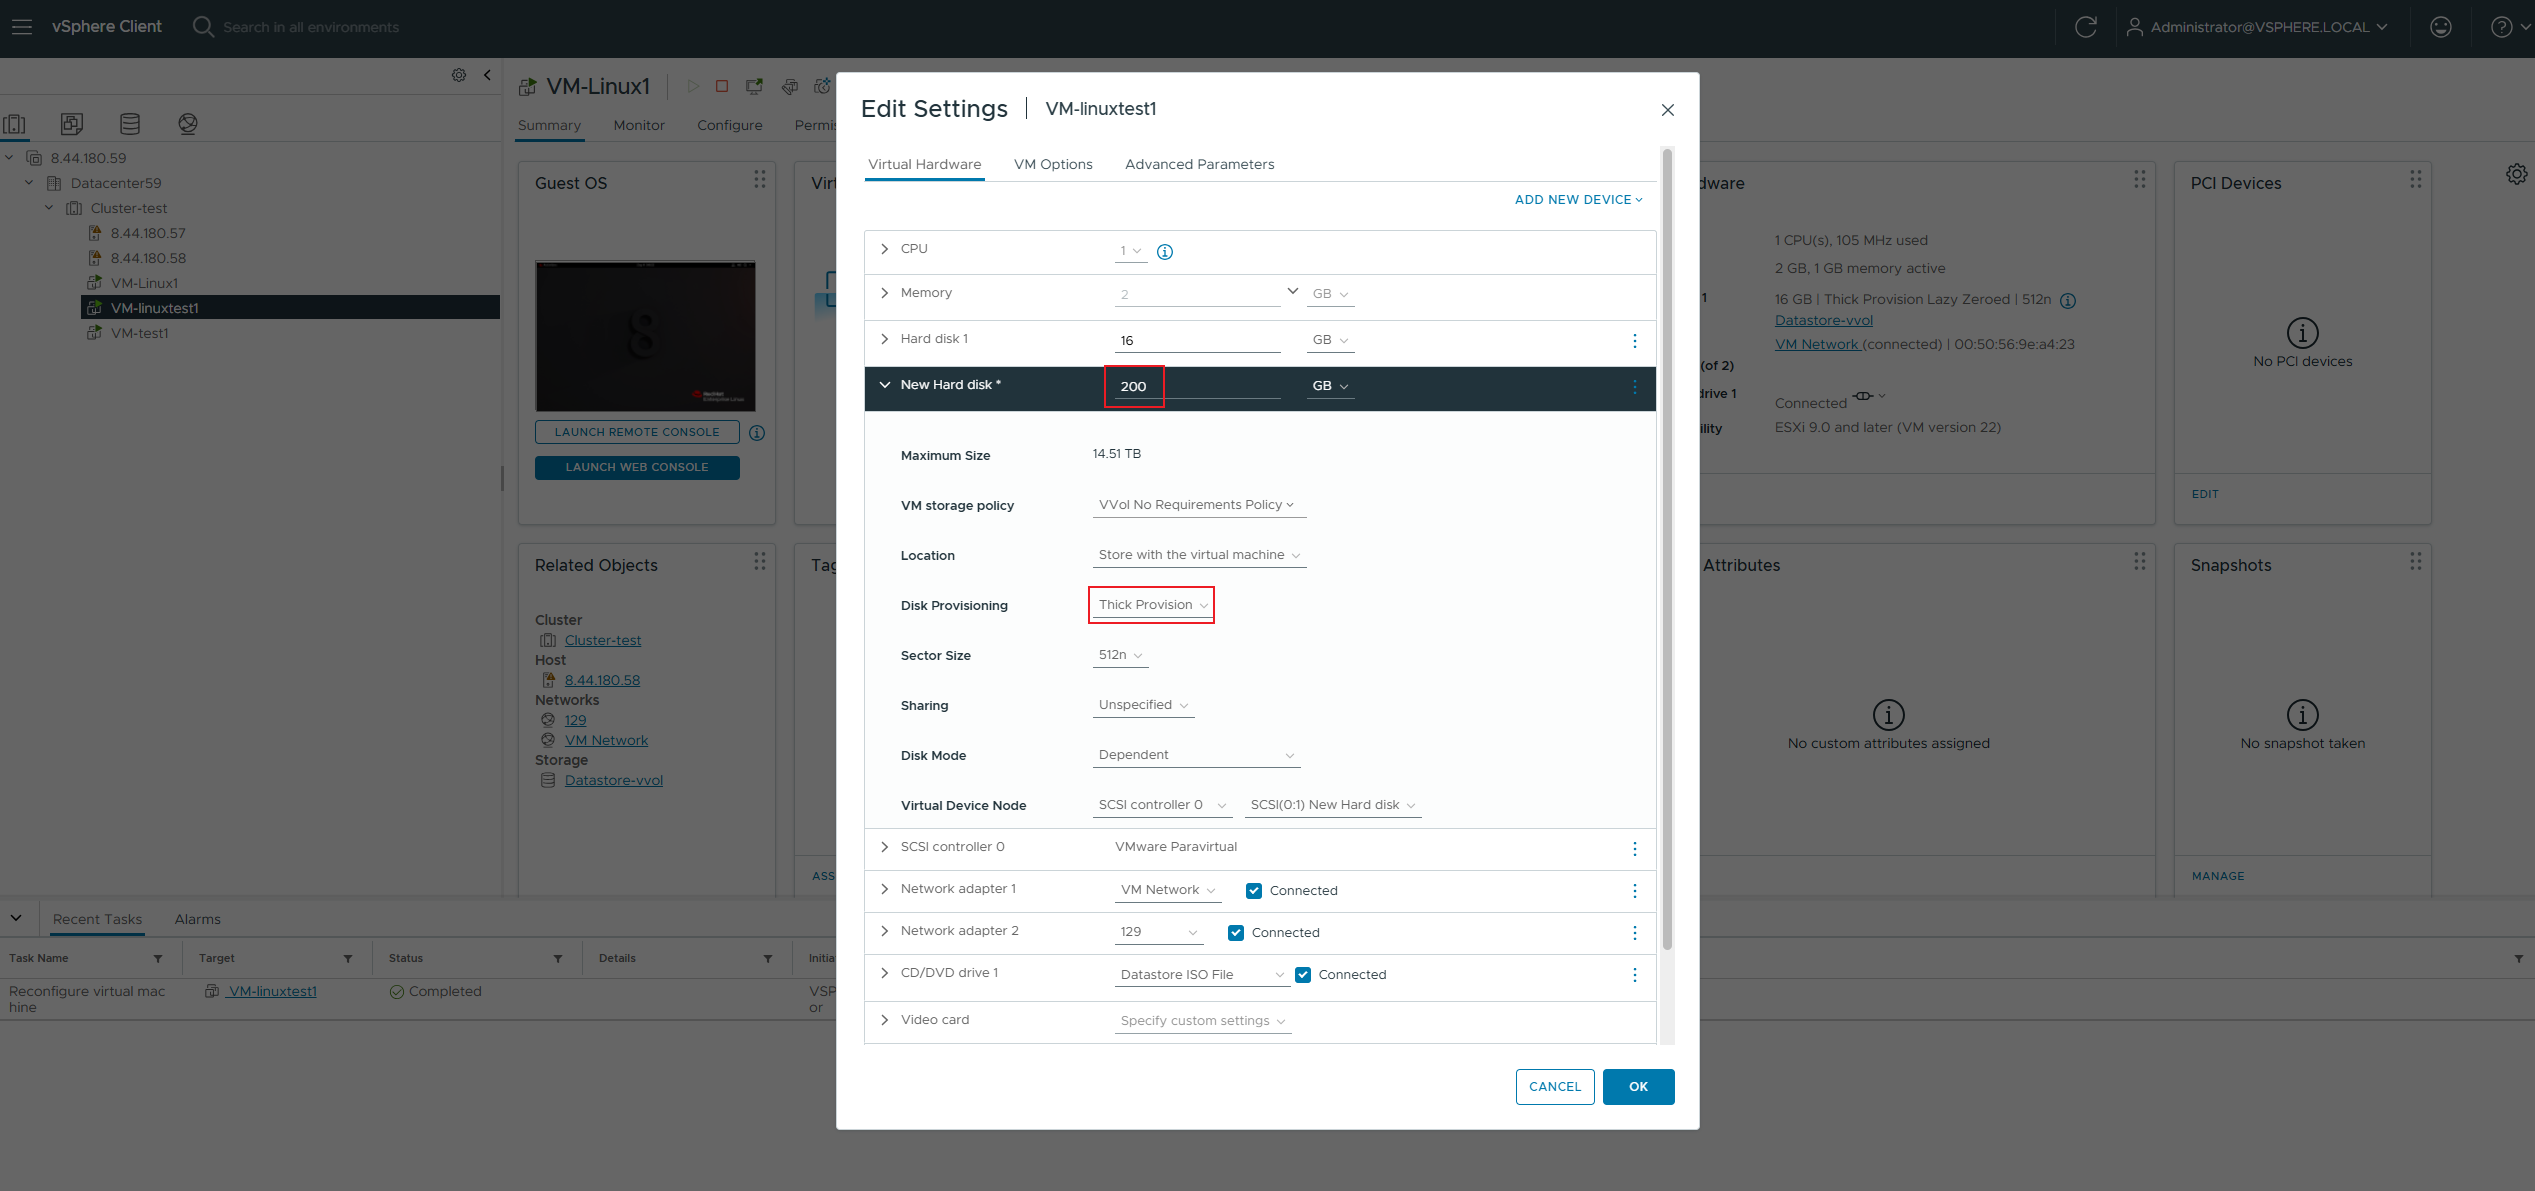Click the refresh icon in the top bar
Image resolution: width=2535 pixels, height=1191 pixels.
pos(2085,27)
